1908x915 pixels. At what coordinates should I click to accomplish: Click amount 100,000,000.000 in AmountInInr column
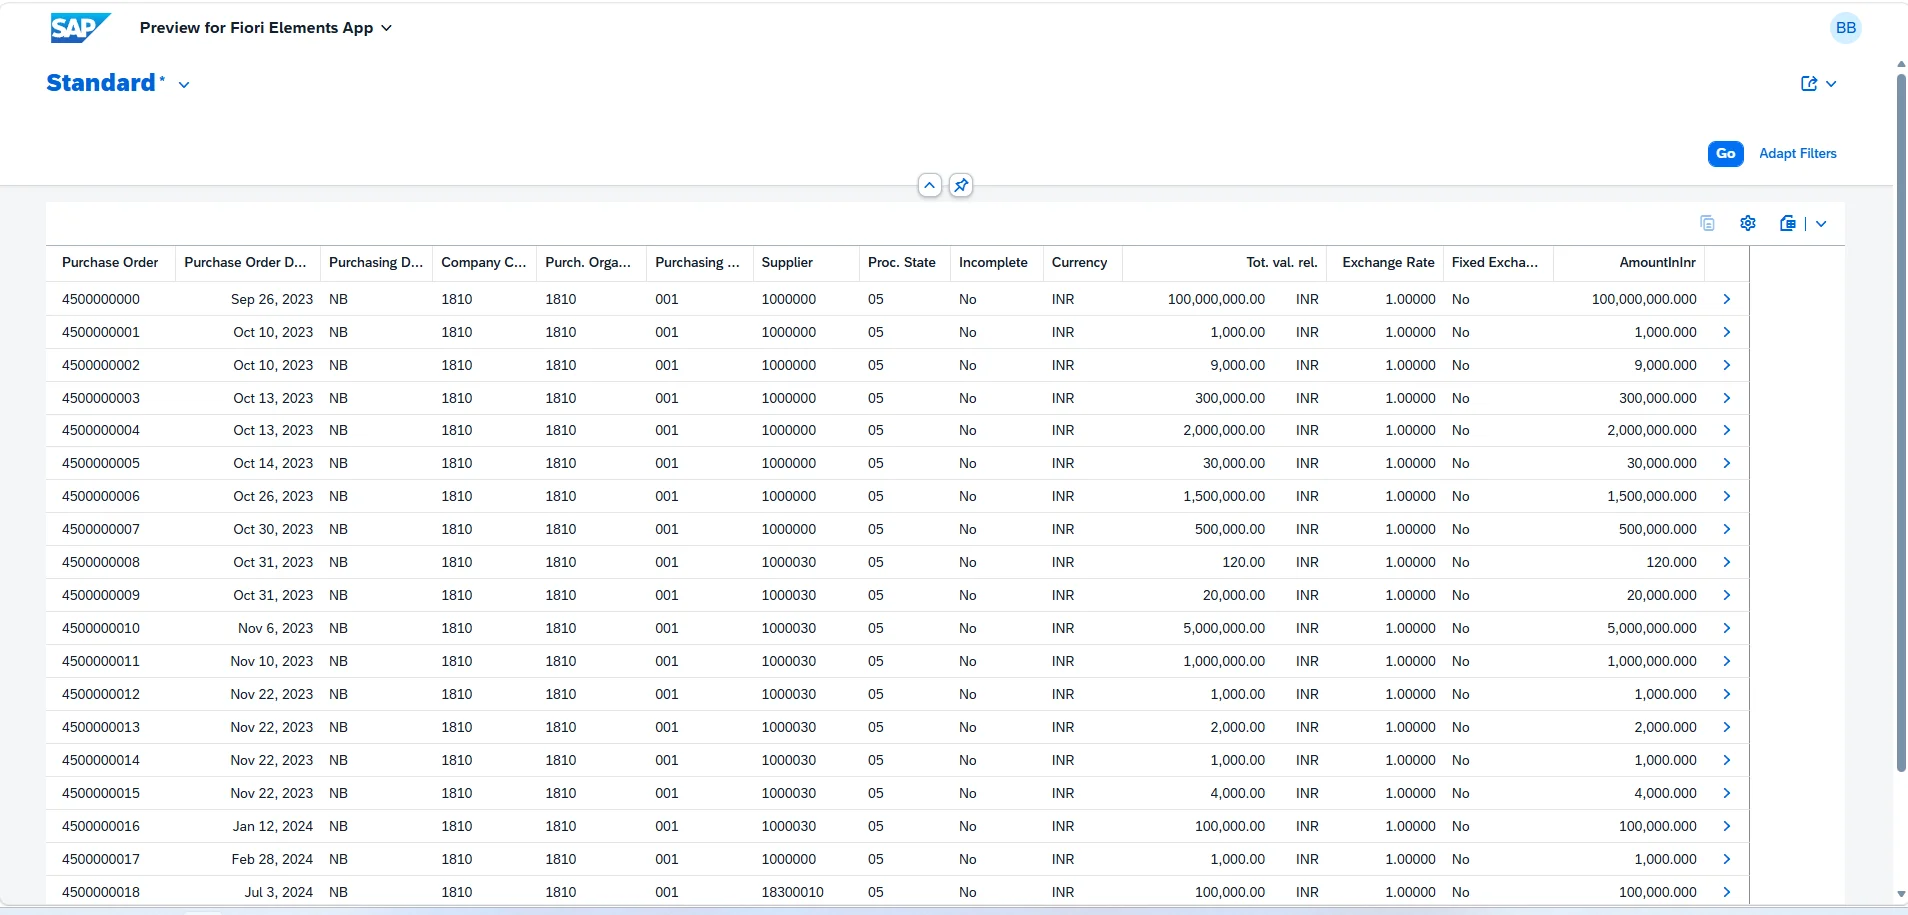point(1644,299)
